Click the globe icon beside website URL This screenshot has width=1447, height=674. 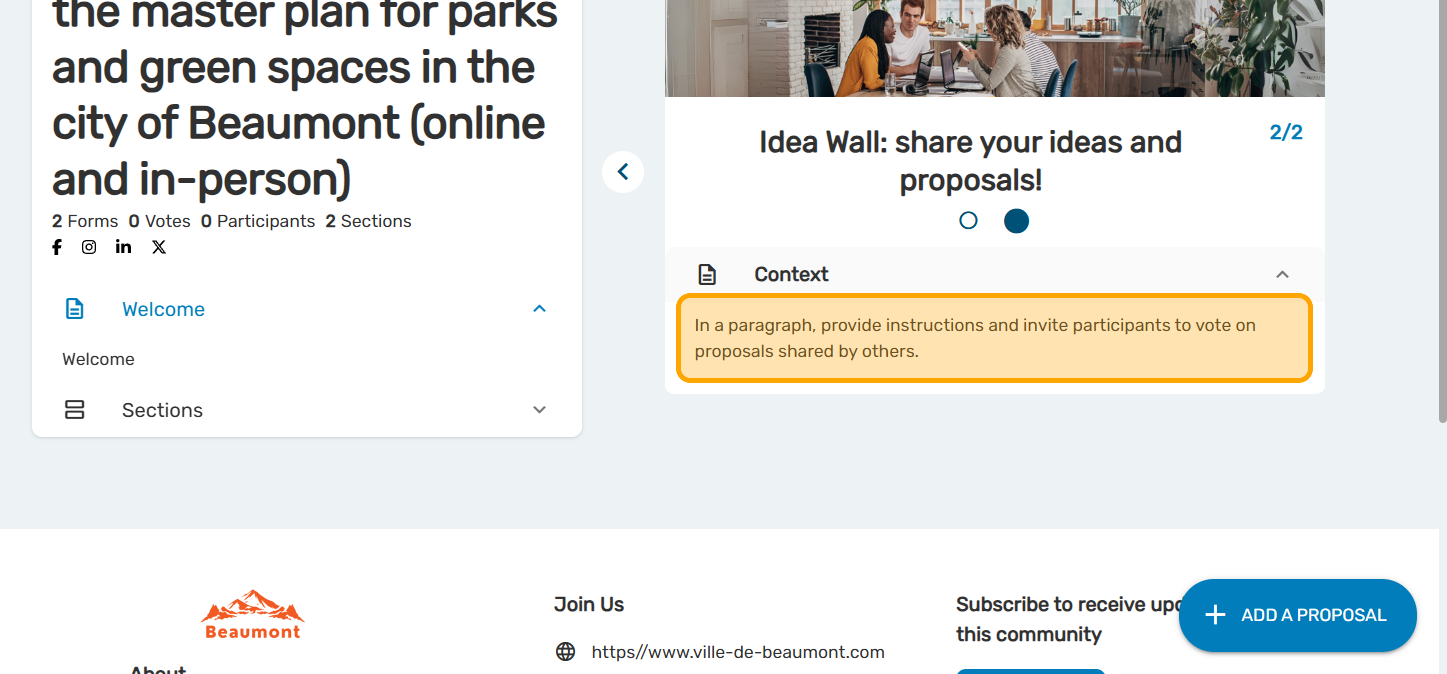[x=566, y=652]
